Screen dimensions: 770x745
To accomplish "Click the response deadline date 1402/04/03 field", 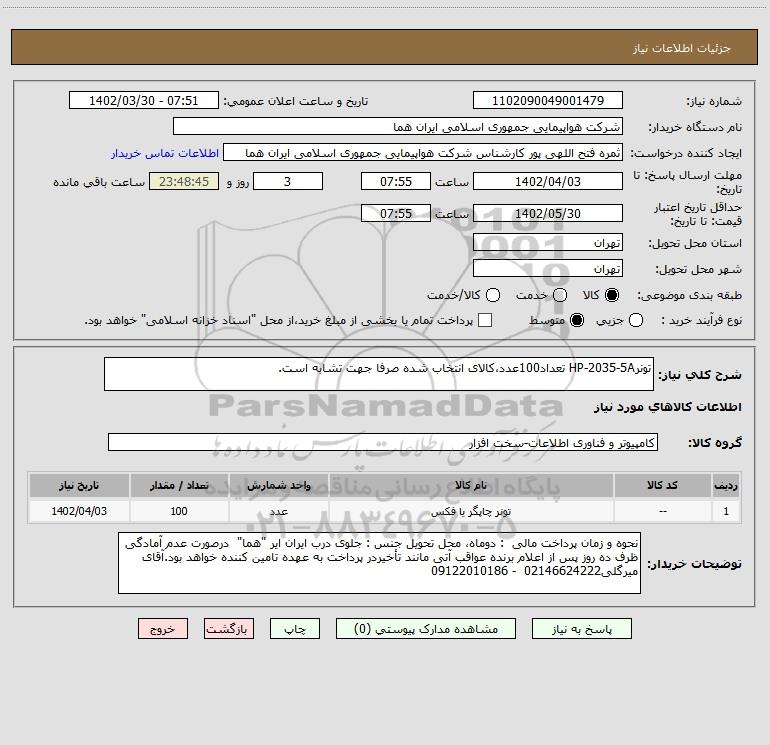I will click(x=548, y=181).
